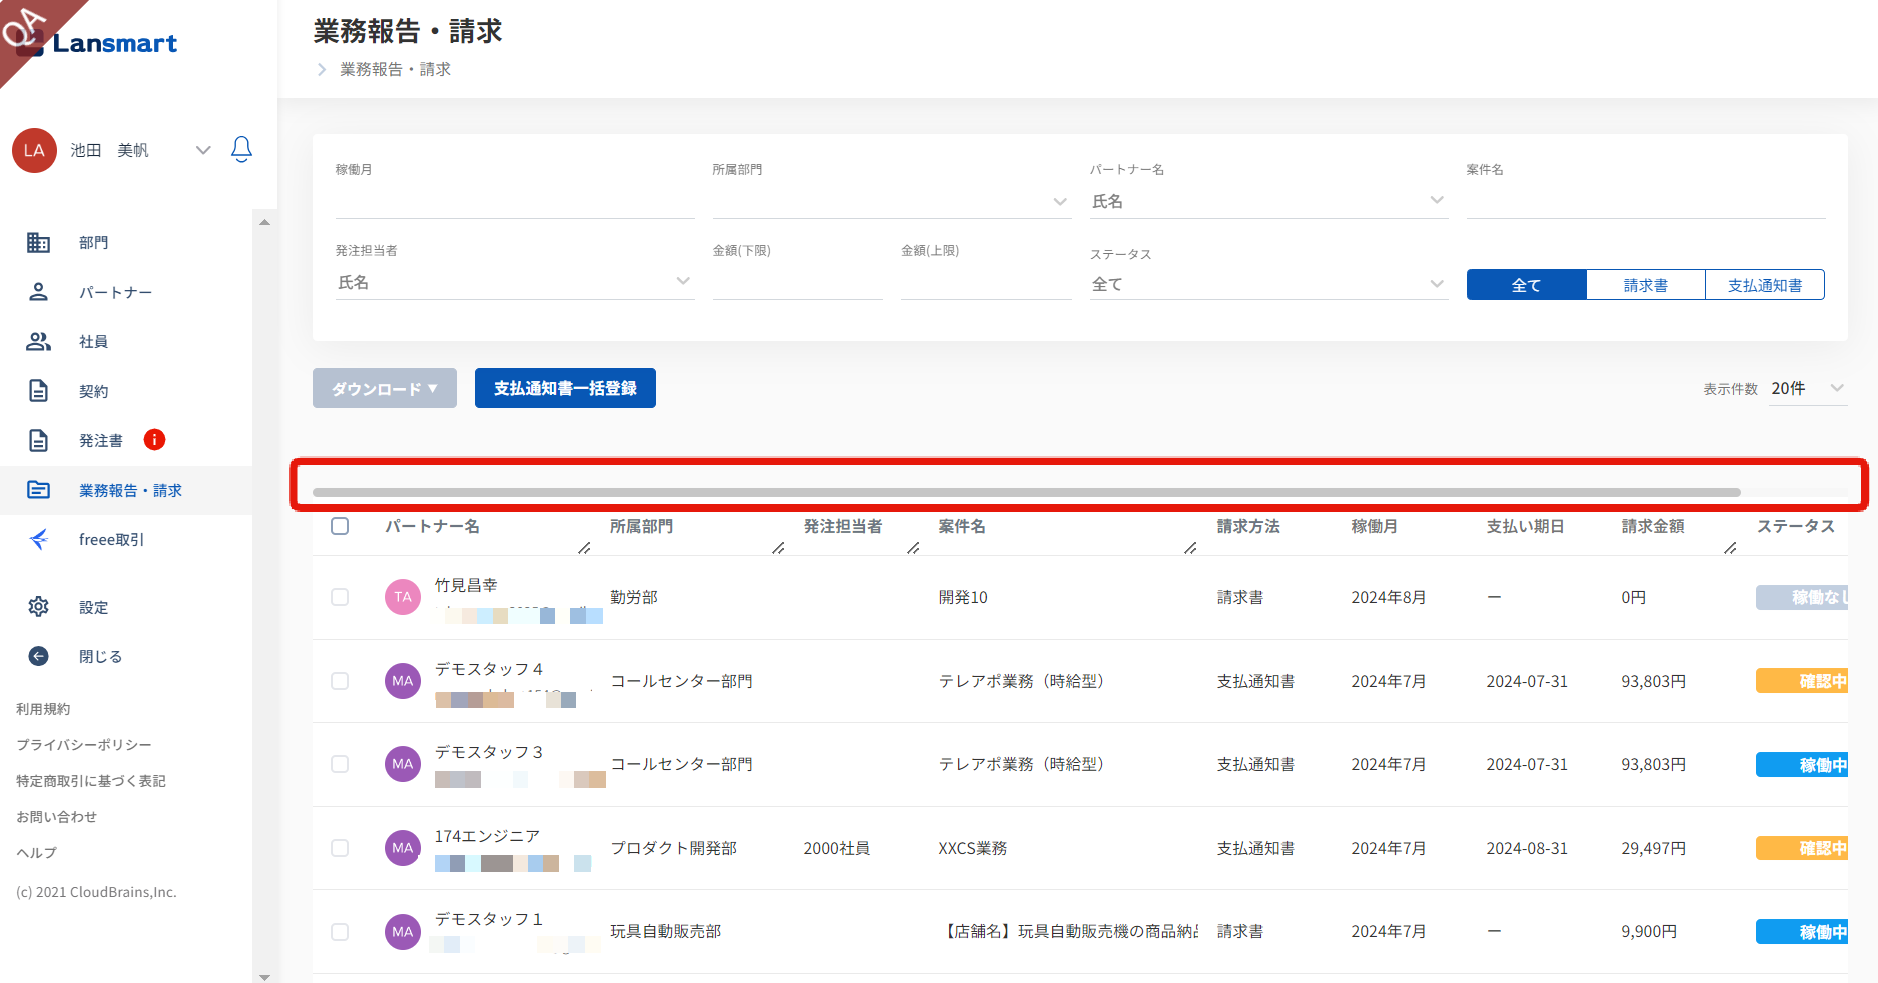Click the 設定 gear icon
This screenshot has width=1878, height=983.
tap(38, 607)
